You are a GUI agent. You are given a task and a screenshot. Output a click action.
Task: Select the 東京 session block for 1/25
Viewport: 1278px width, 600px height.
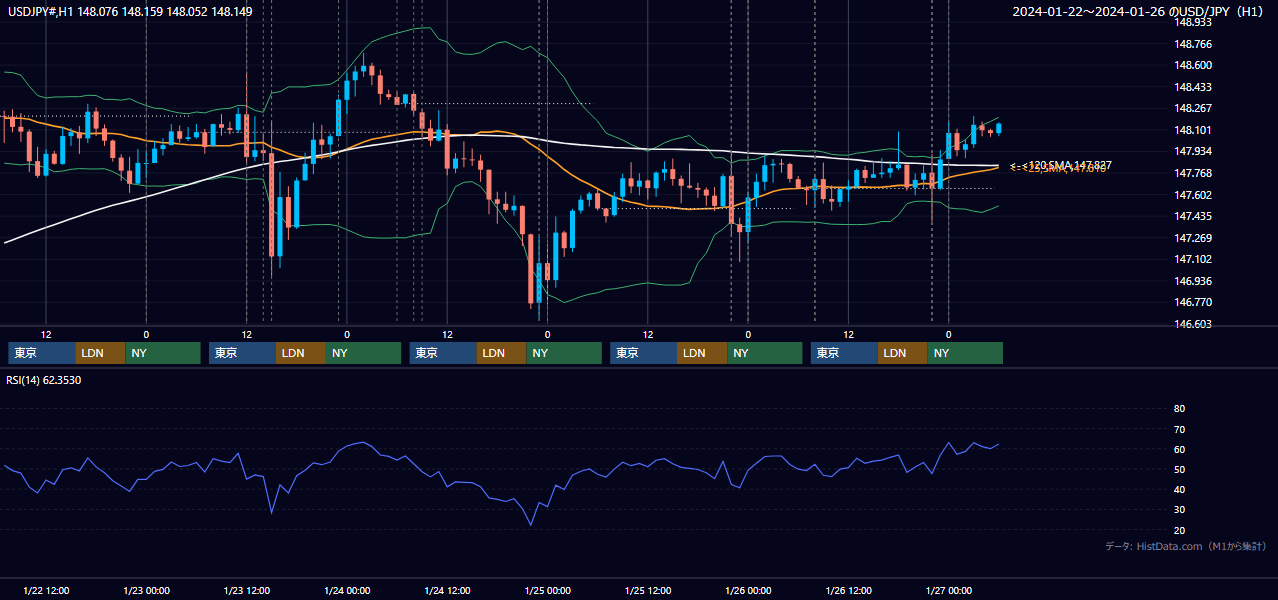(644, 353)
